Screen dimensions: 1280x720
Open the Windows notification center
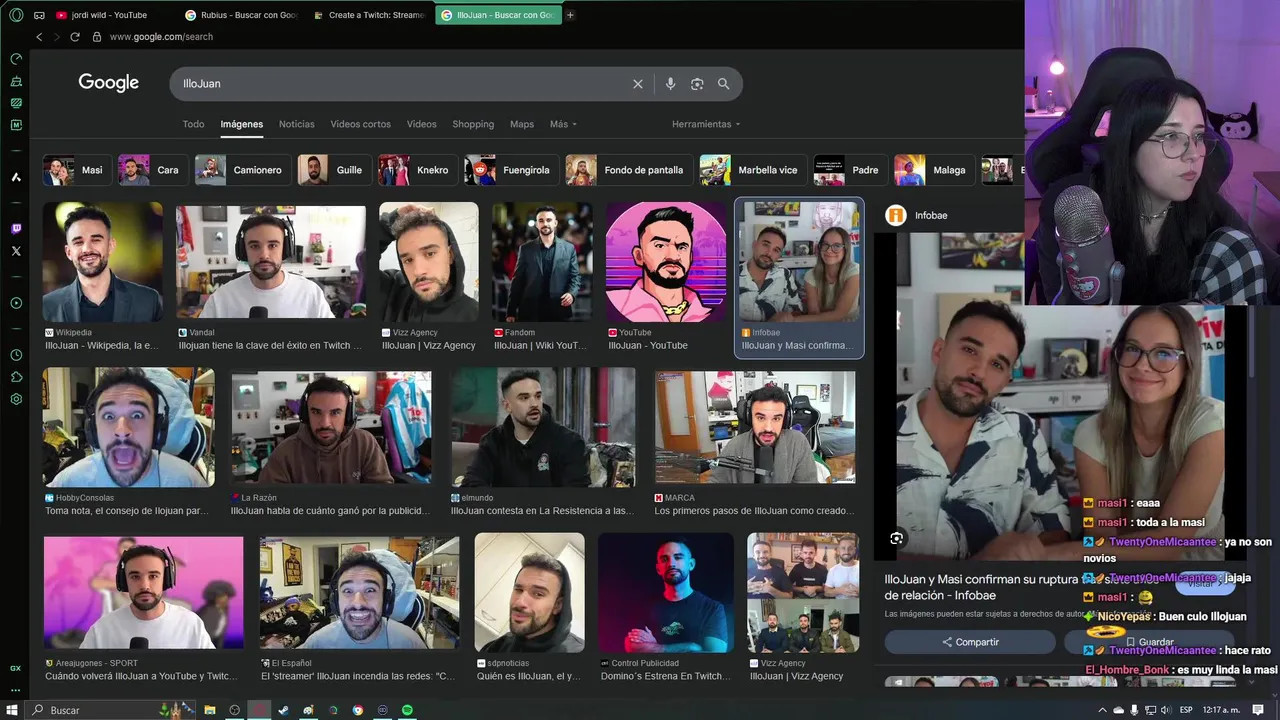click(x=1259, y=710)
